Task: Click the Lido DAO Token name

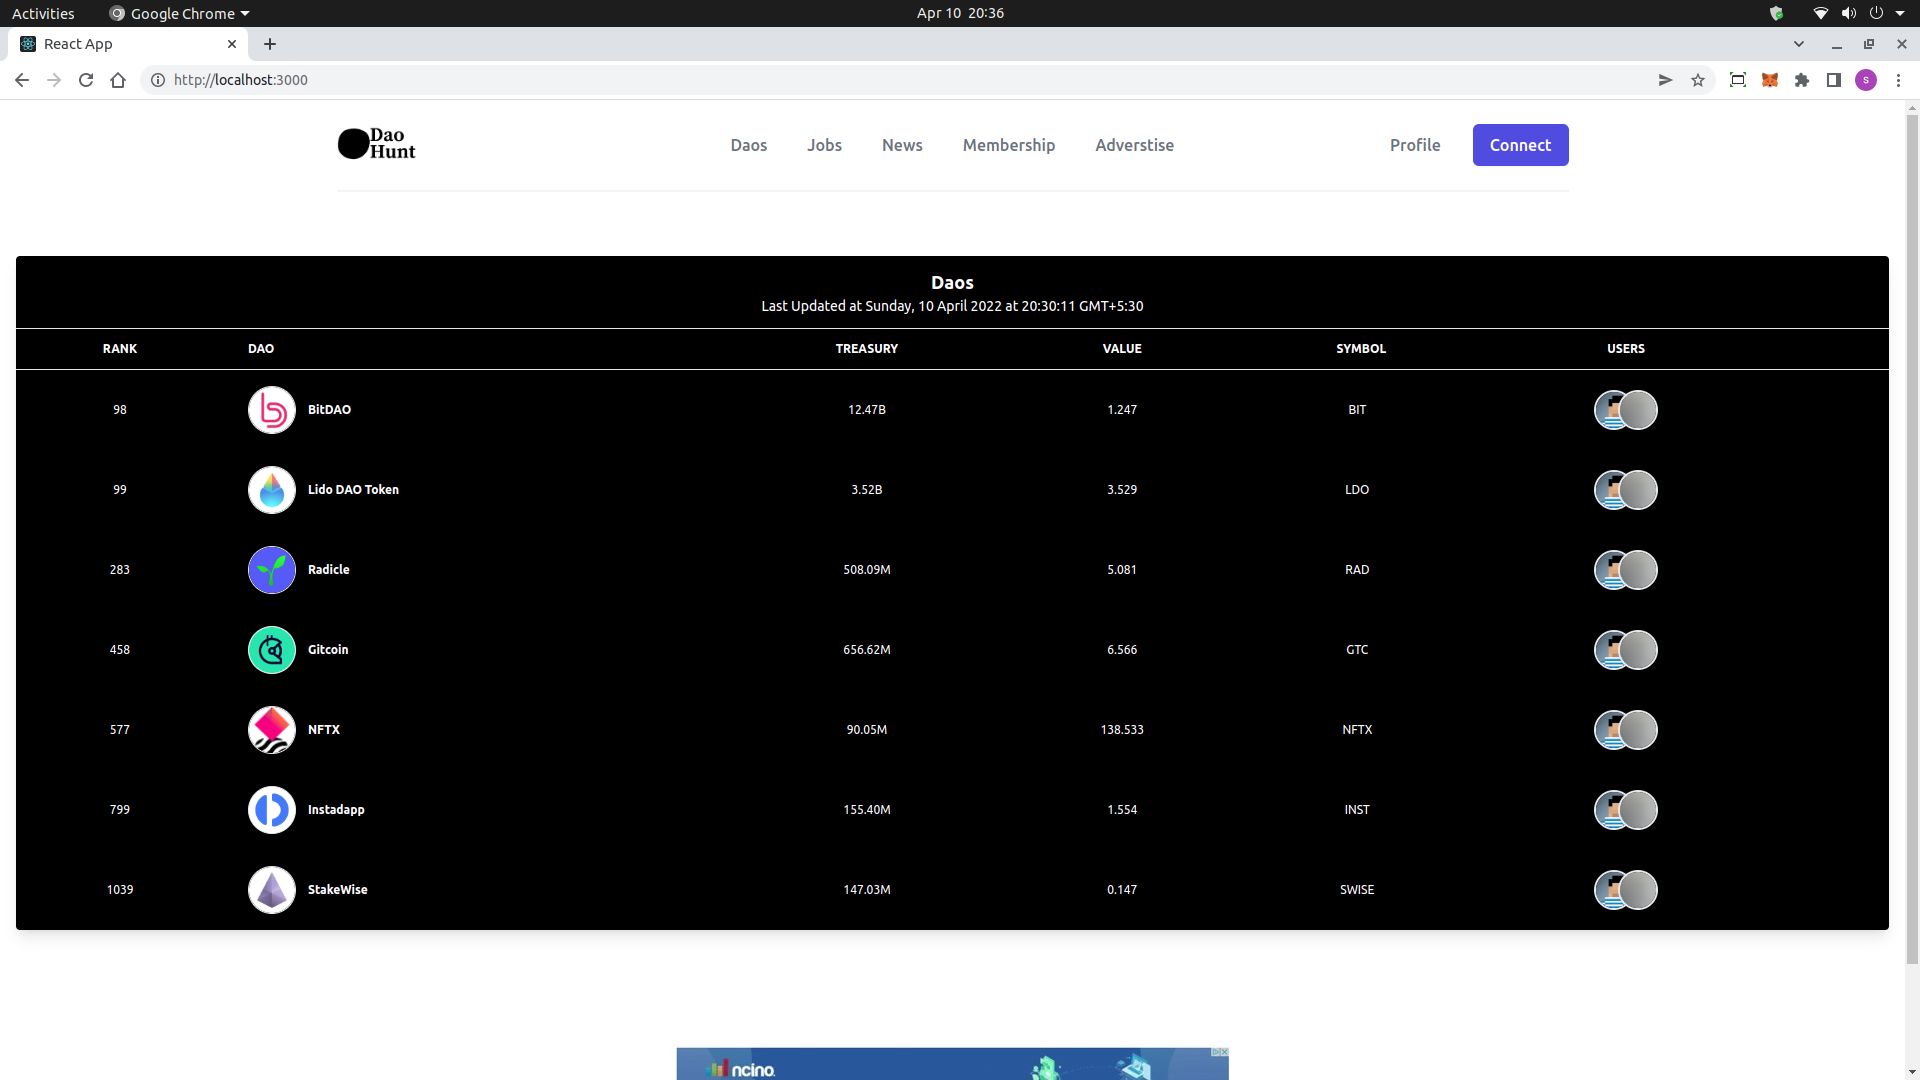Action: (353, 490)
